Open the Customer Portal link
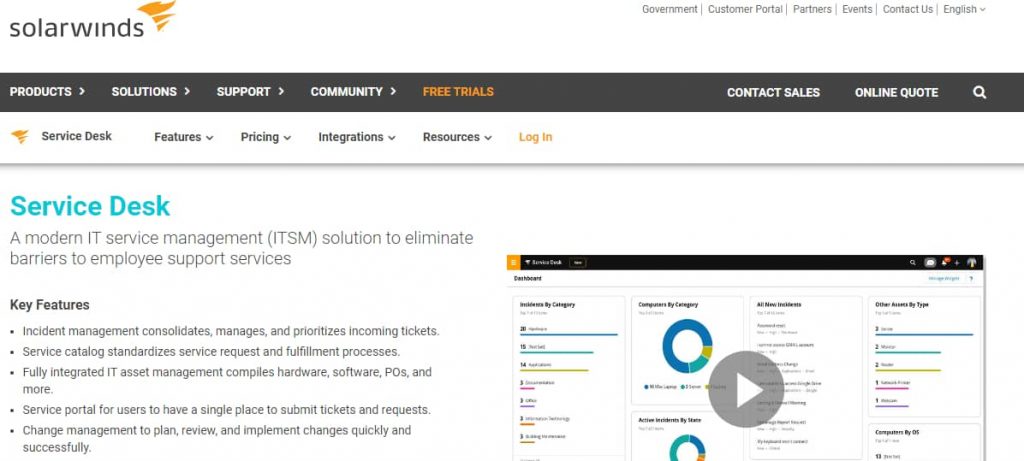Image resolution: width=1024 pixels, height=461 pixels. [745, 9]
